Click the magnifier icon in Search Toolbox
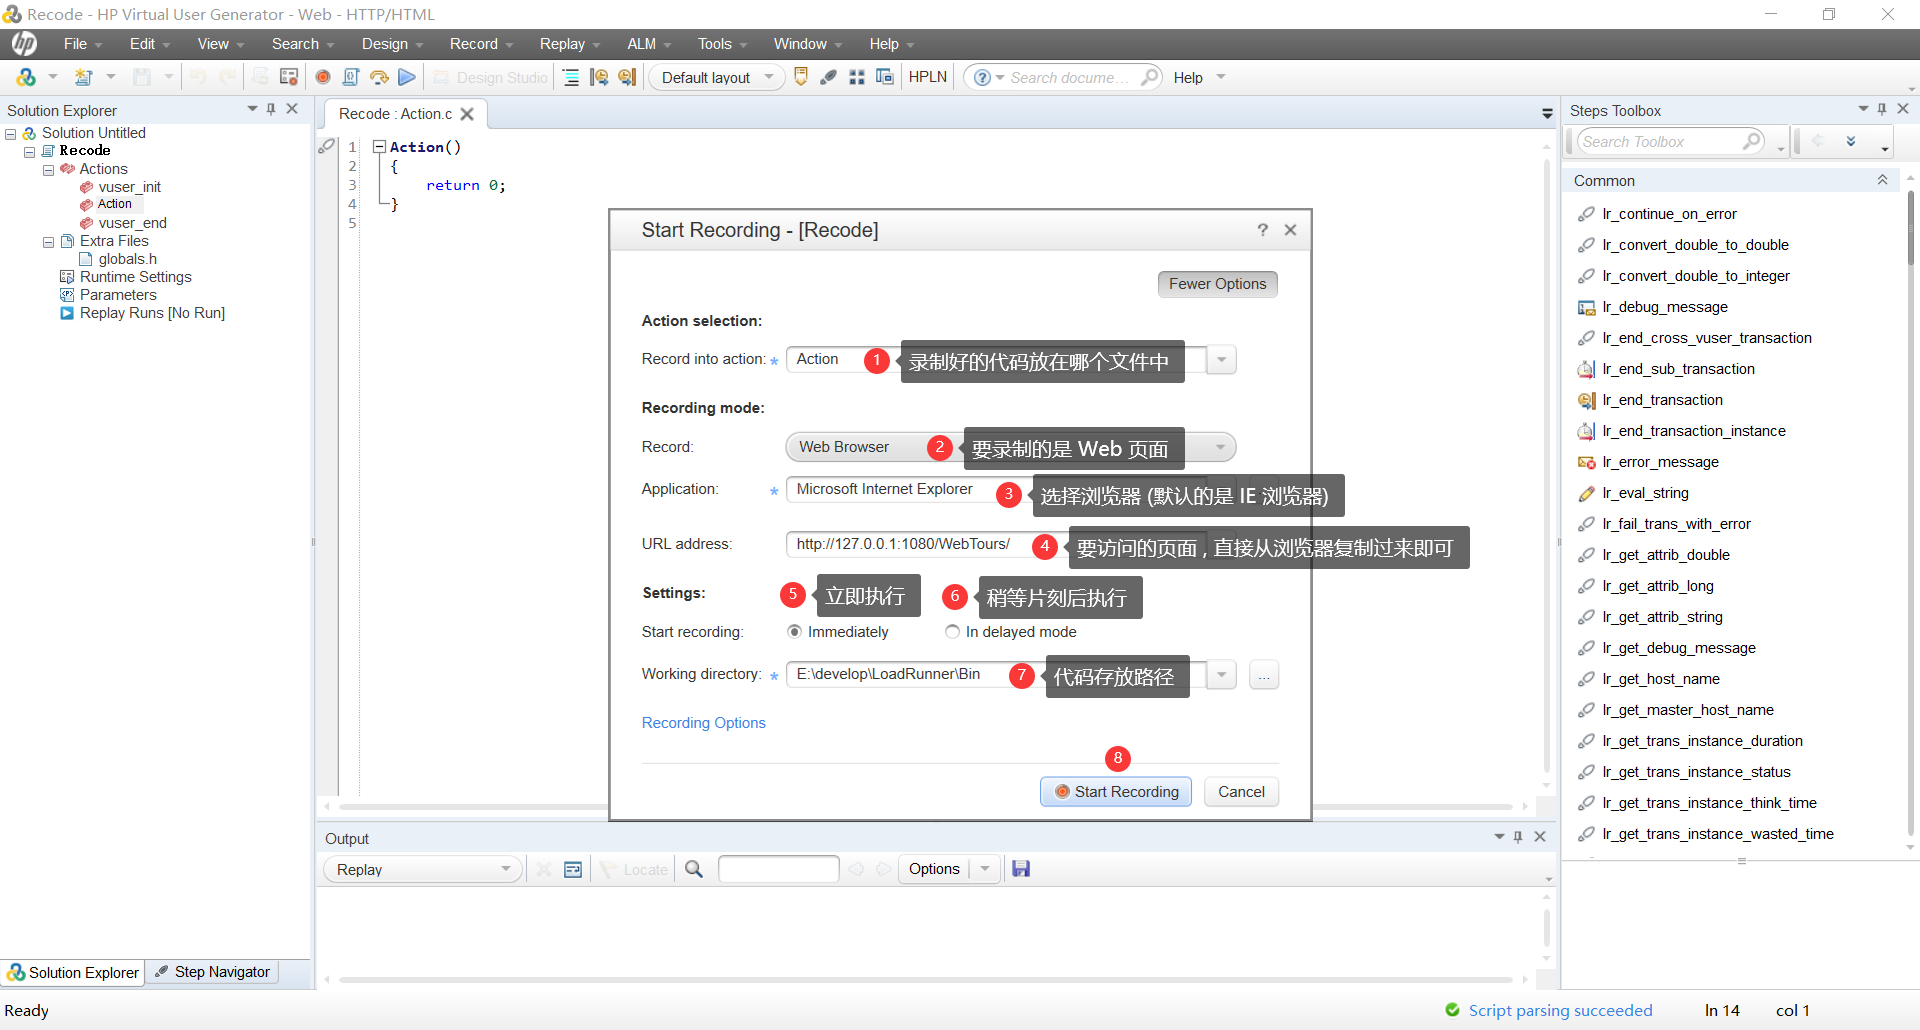The width and height of the screenshot is (1920, 1030). pos(1752,141)
